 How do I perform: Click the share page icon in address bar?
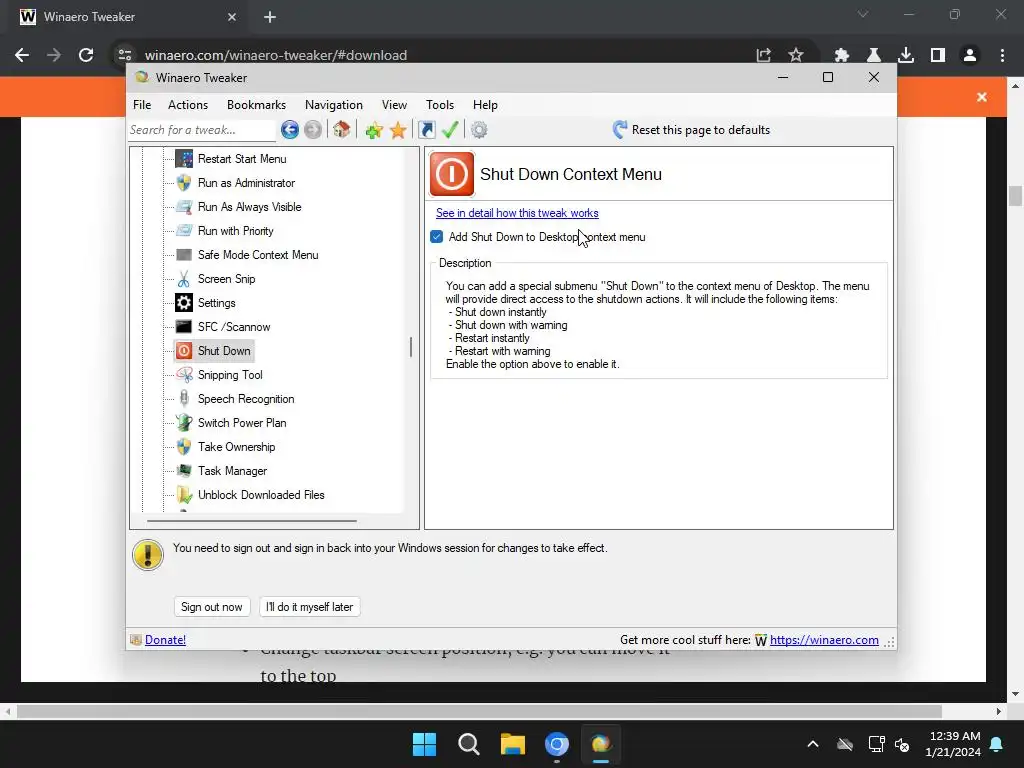(x=763, y=56)
